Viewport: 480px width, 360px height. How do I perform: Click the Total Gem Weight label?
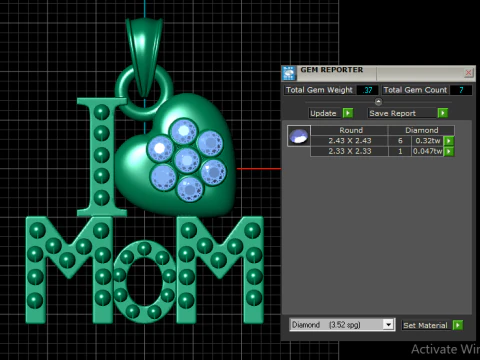point(319,90)
